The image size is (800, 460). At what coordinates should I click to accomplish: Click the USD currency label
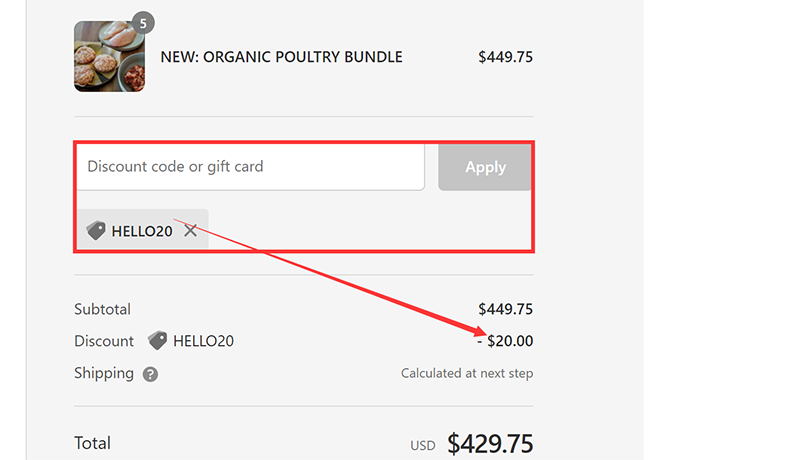click(423, 446)
